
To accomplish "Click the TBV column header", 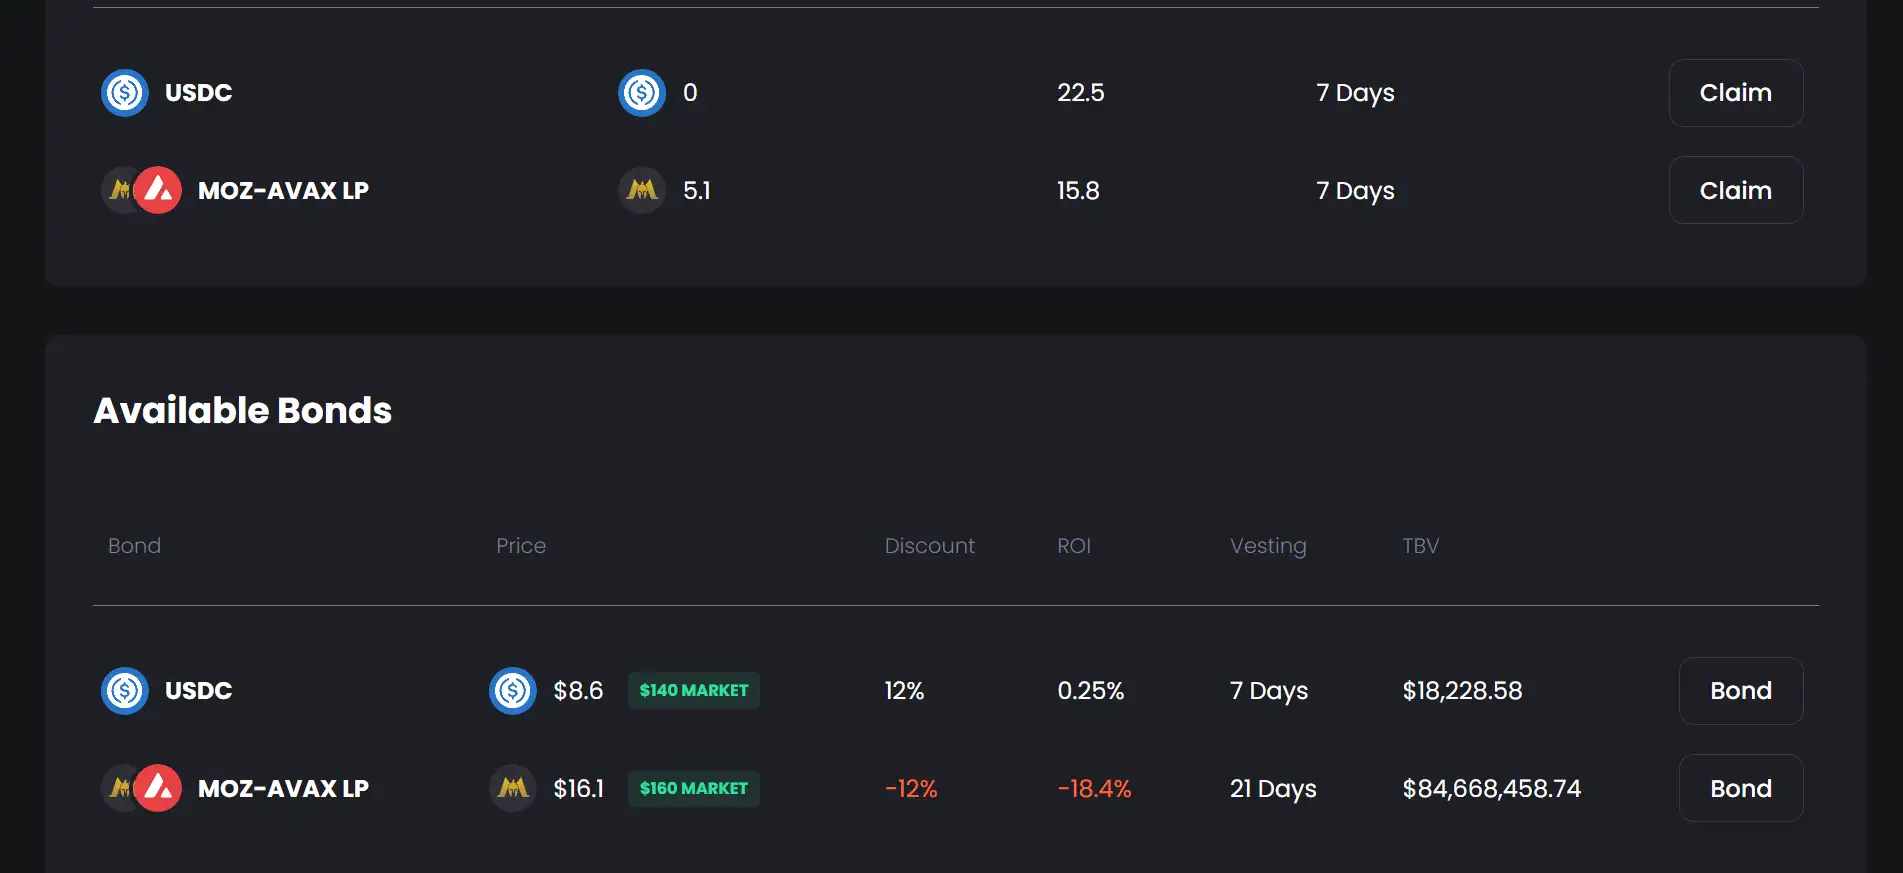I will [1420, 546].
